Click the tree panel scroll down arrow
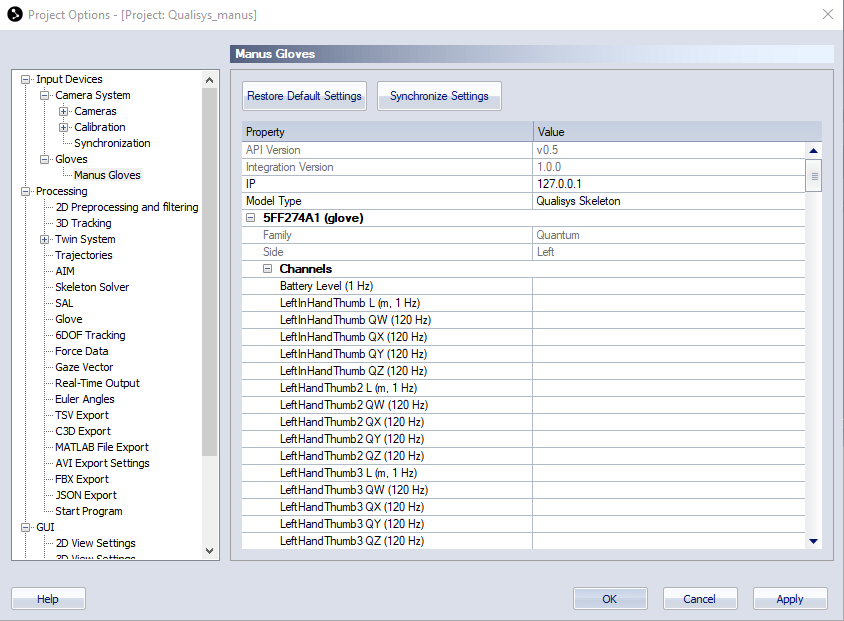Viewport: 844px width, 621px height. (209, 550)
